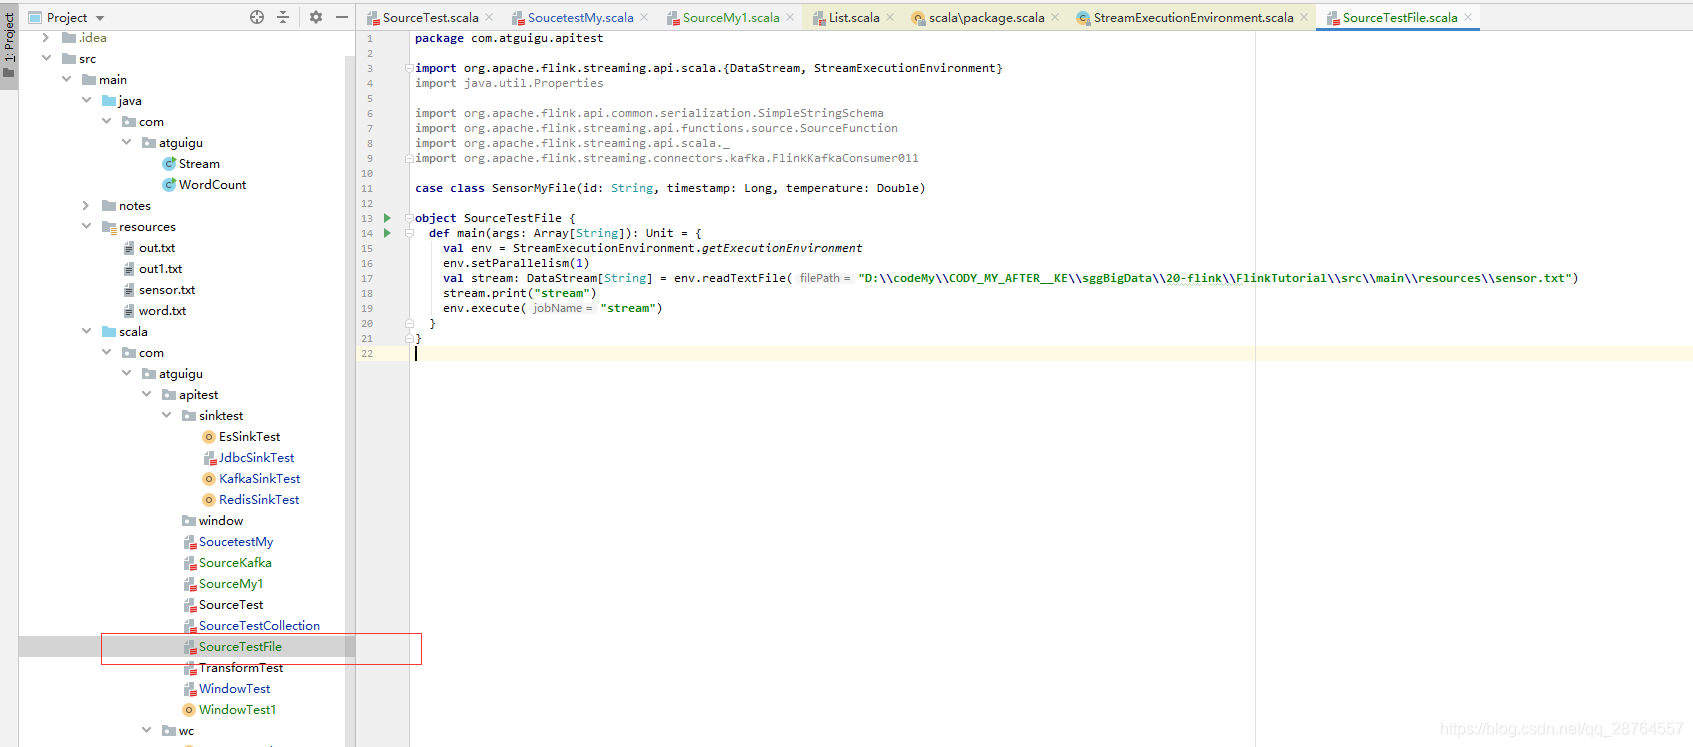The width and height of the screenshot is (1693, 747).
Task: Expand the notes folder
Action: [86, 206]
